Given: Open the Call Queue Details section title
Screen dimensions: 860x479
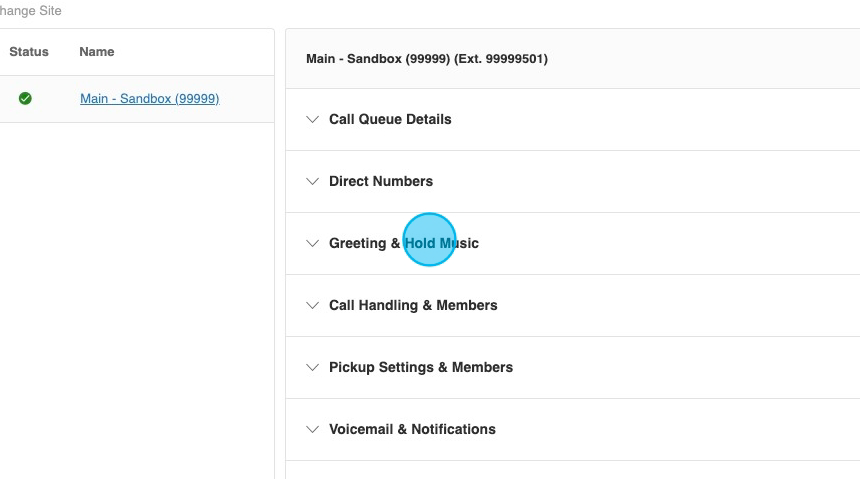Looking at the screenshot, I should coord(390,119).
